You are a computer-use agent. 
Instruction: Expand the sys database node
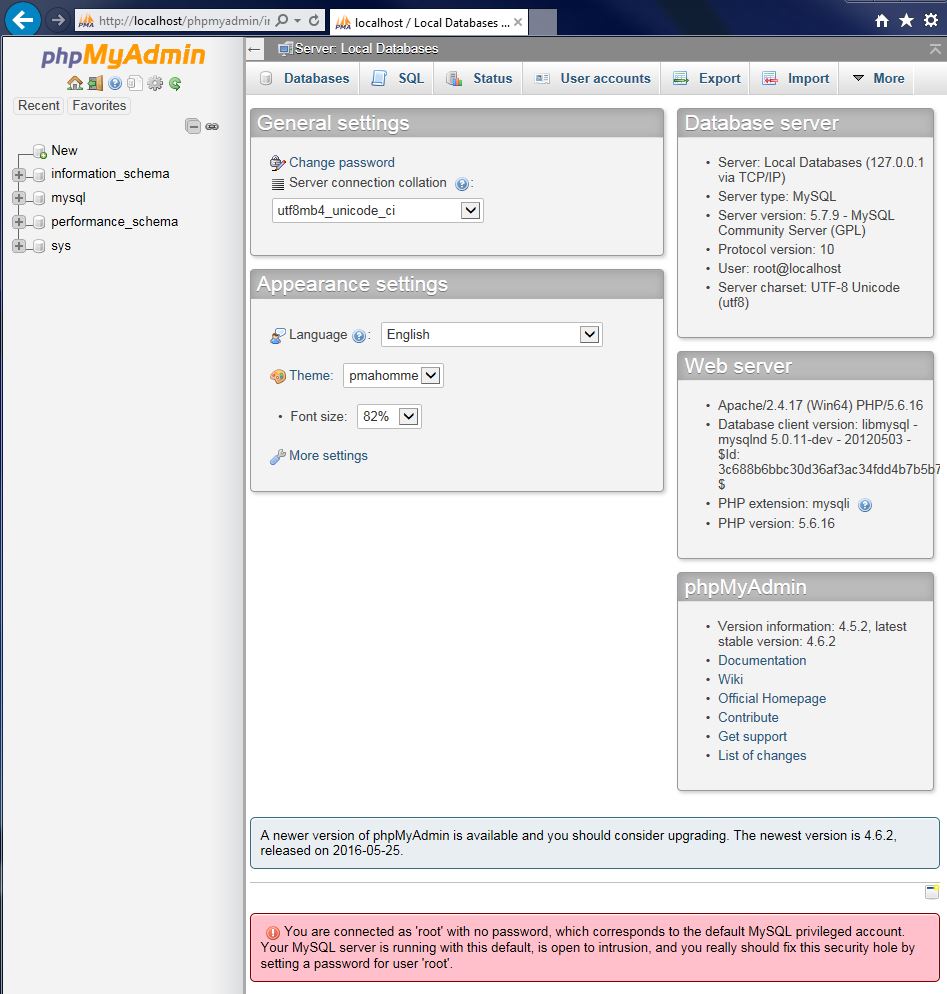point(19,246)
